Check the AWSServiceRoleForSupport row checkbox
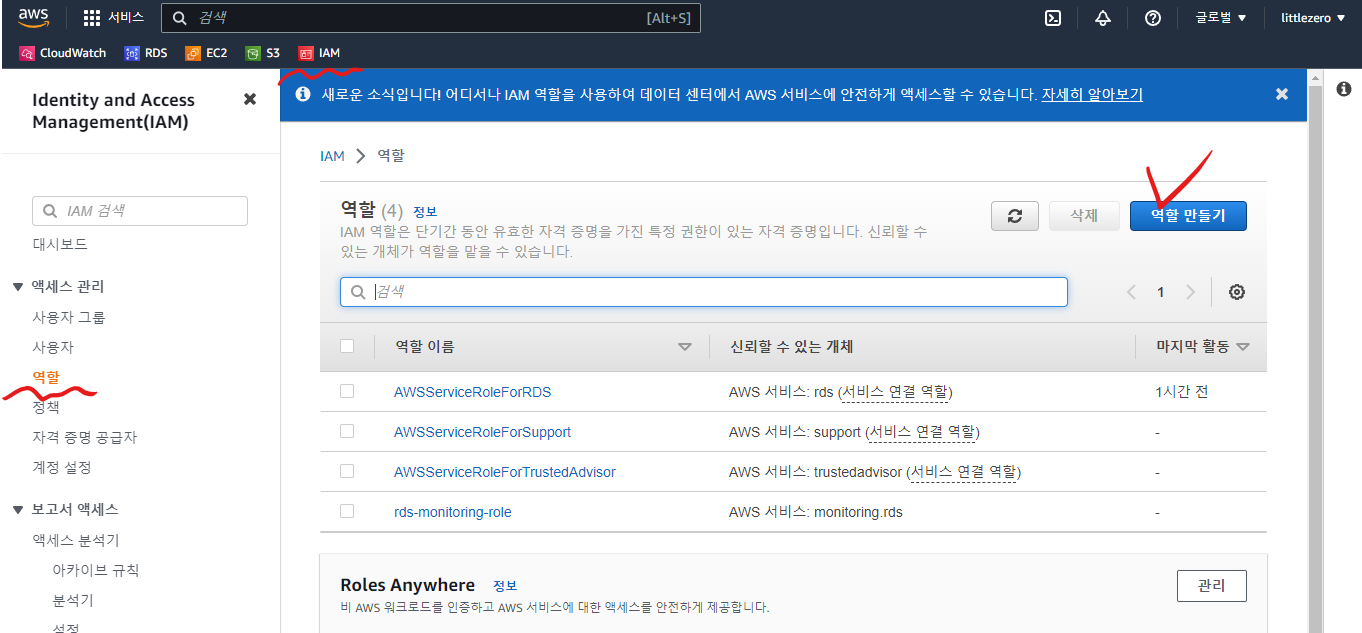Viewport: 1362px width, 633px height. (x=347, y=431)
